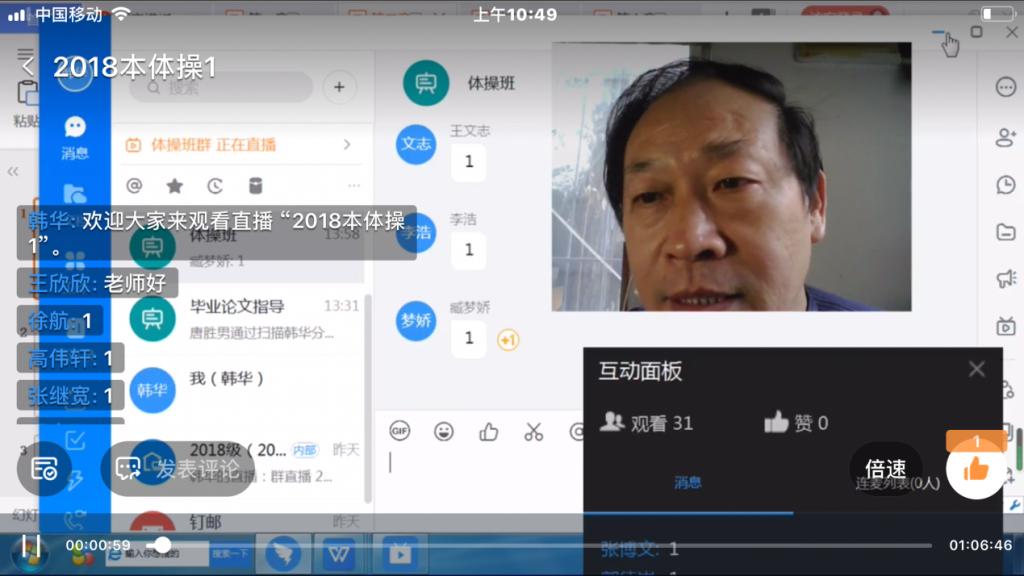Image resolution: width=1024 pixels, height=576 pixels.
Task: Click the 发表评论 comment button
Action: tap(178, 468)
